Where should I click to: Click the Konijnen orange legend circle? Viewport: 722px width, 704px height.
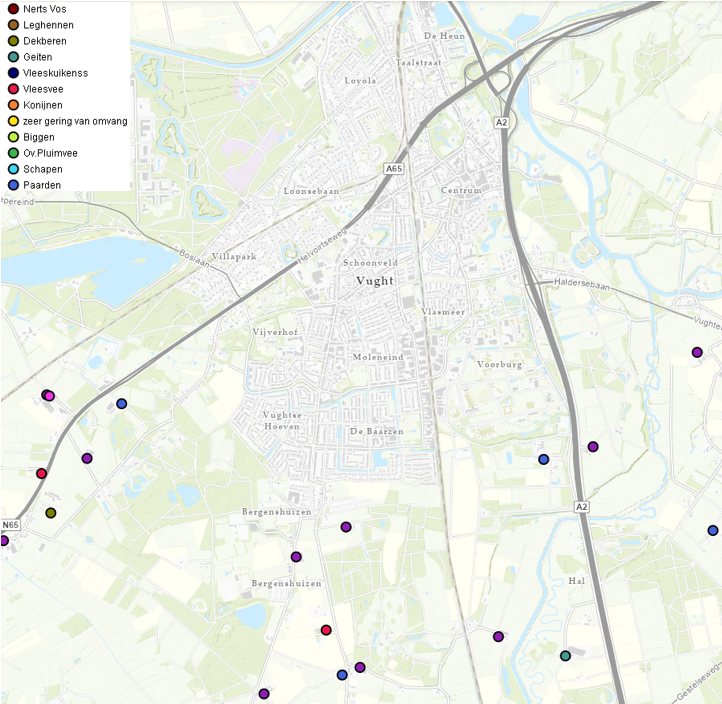point(13,105)
